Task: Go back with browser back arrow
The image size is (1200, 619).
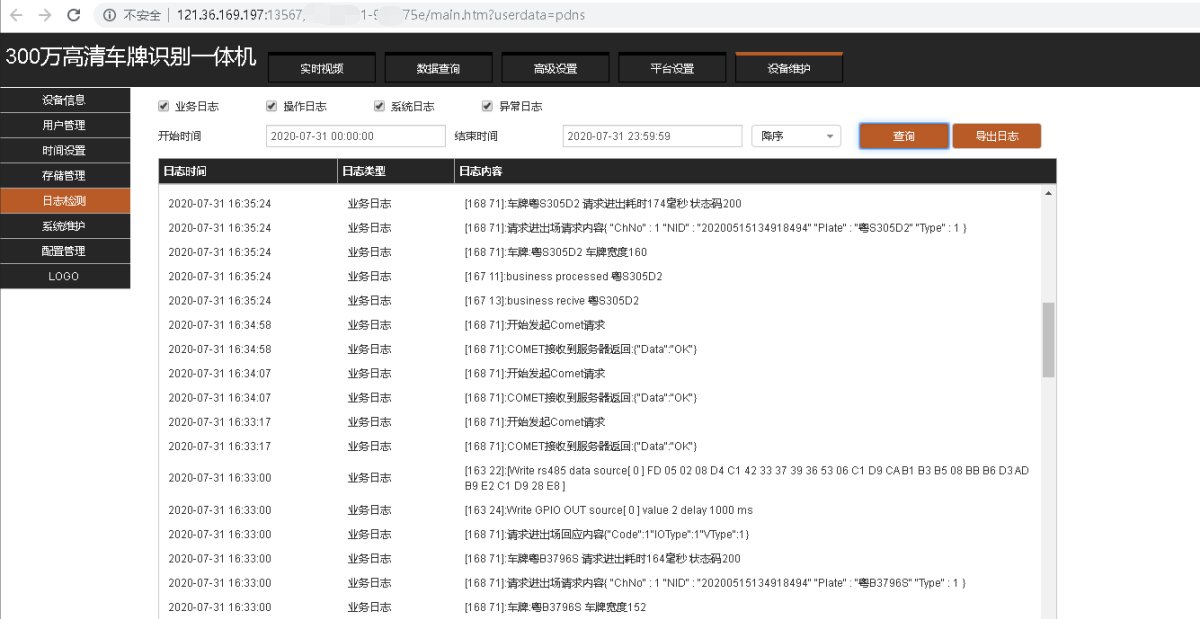Action: pos(15,15)
